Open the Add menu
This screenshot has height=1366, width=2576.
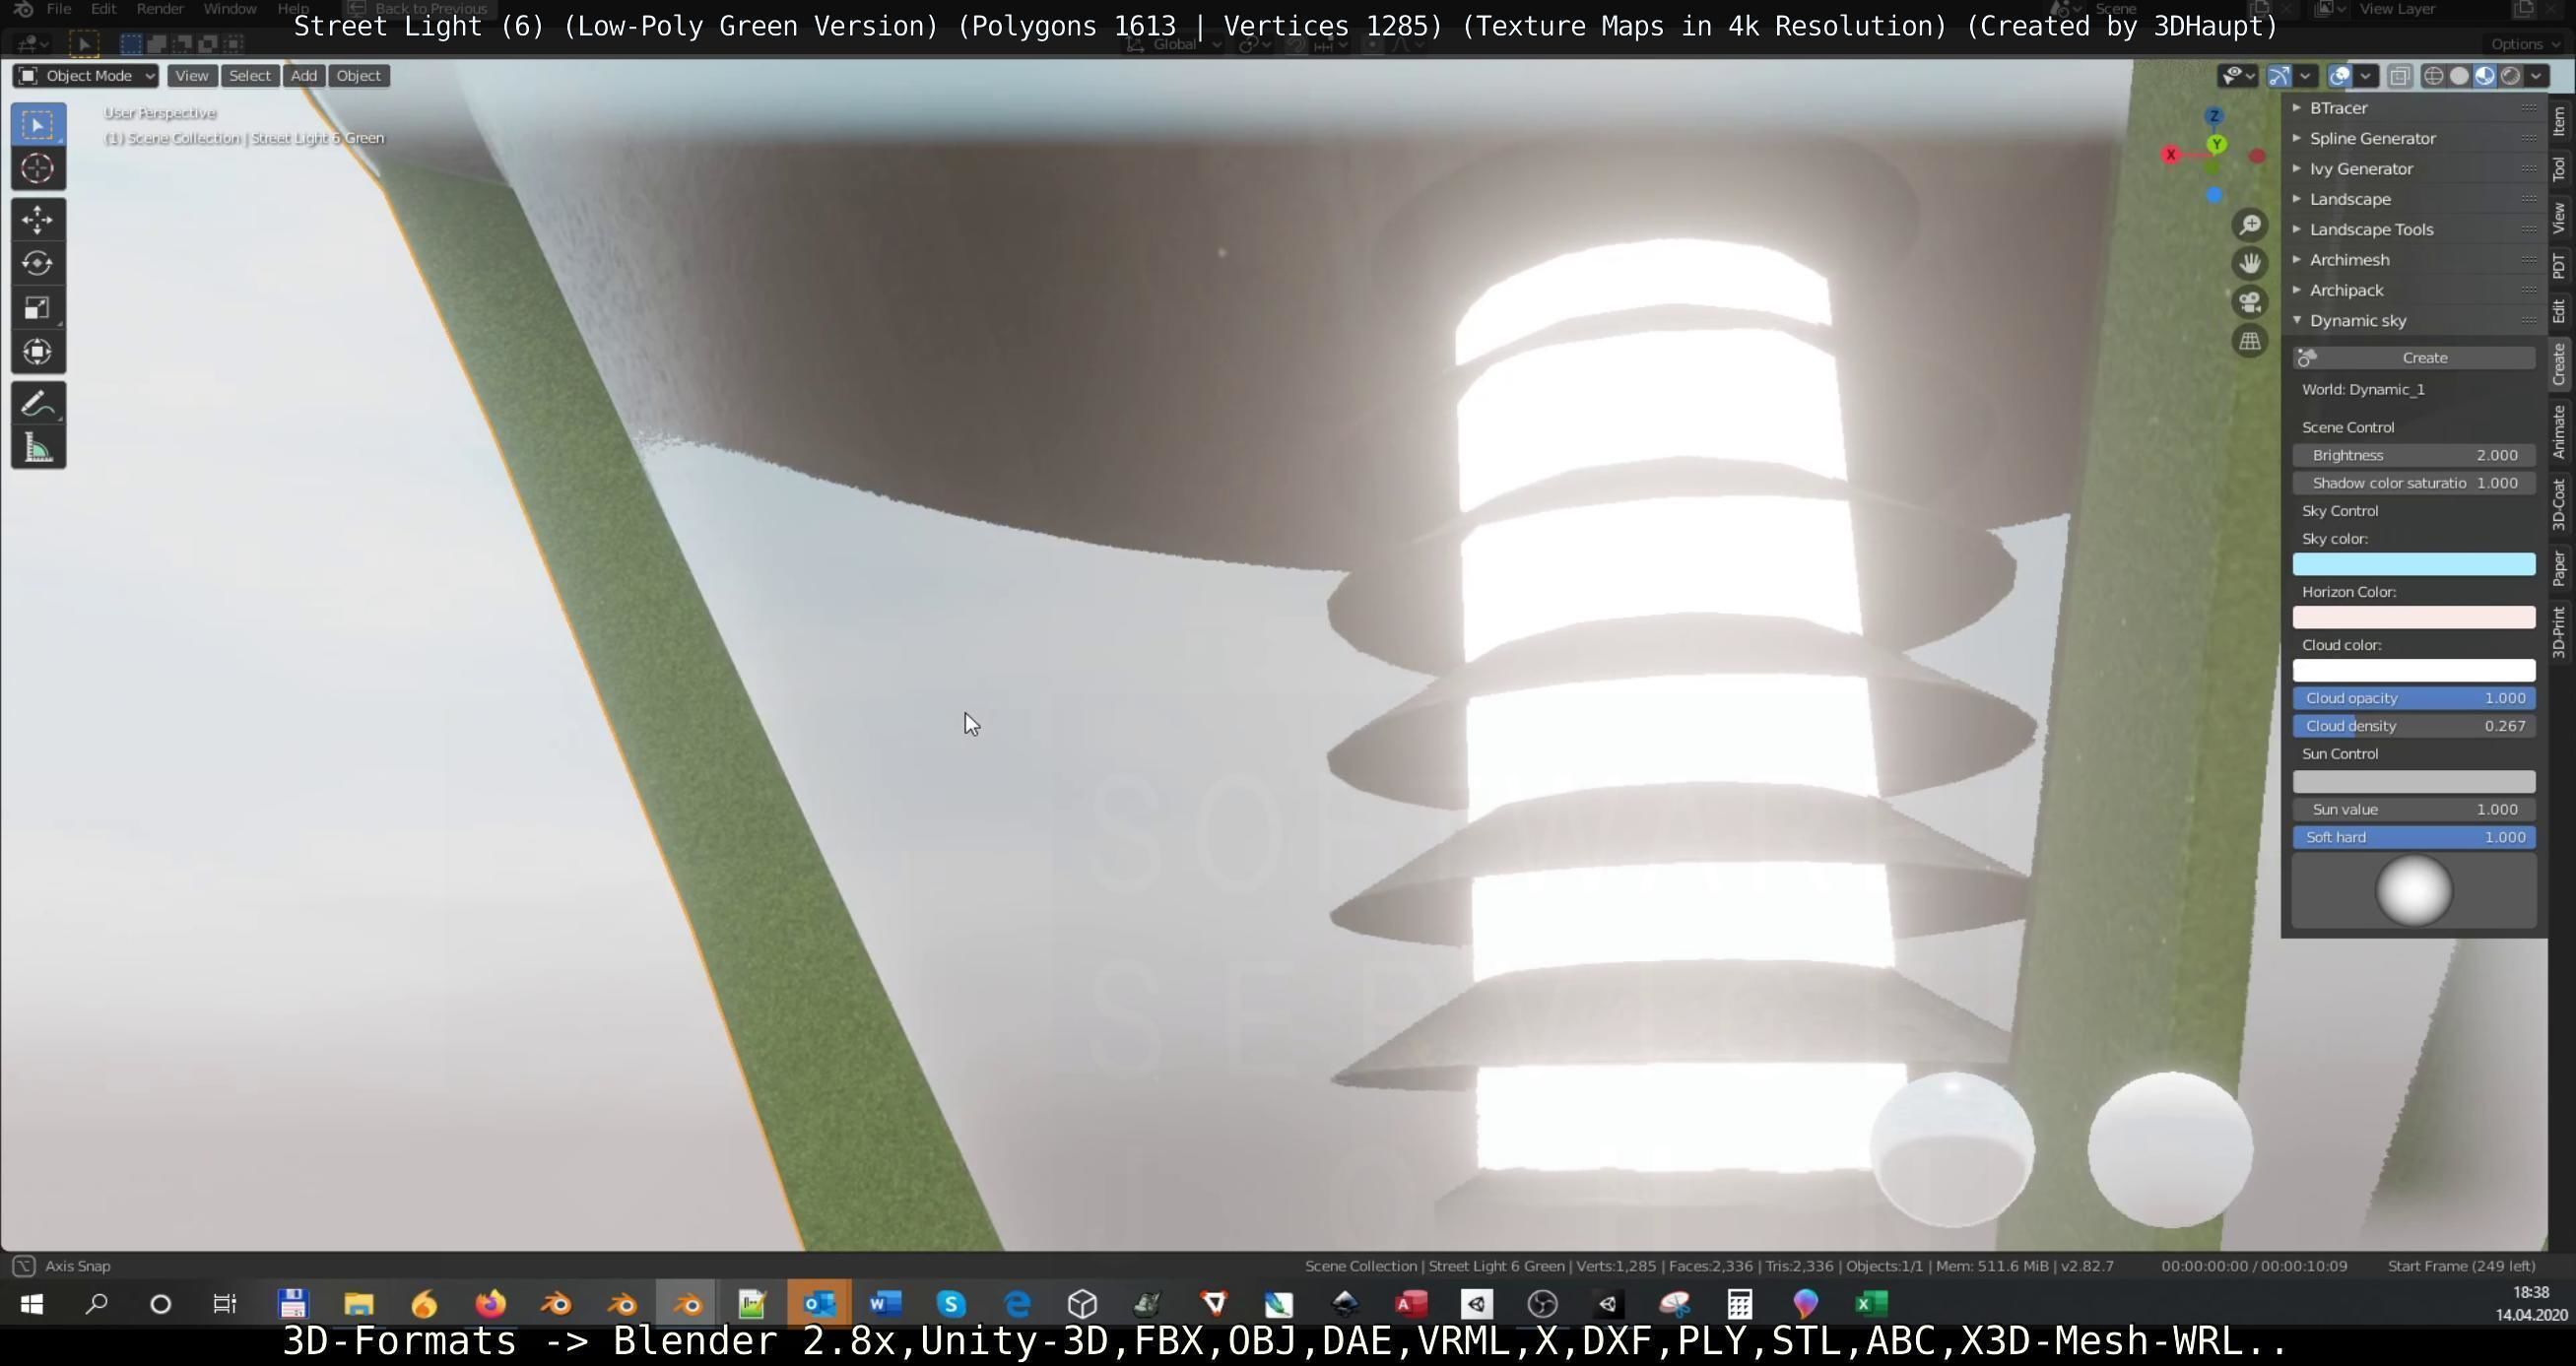click(x=304, y=76)
